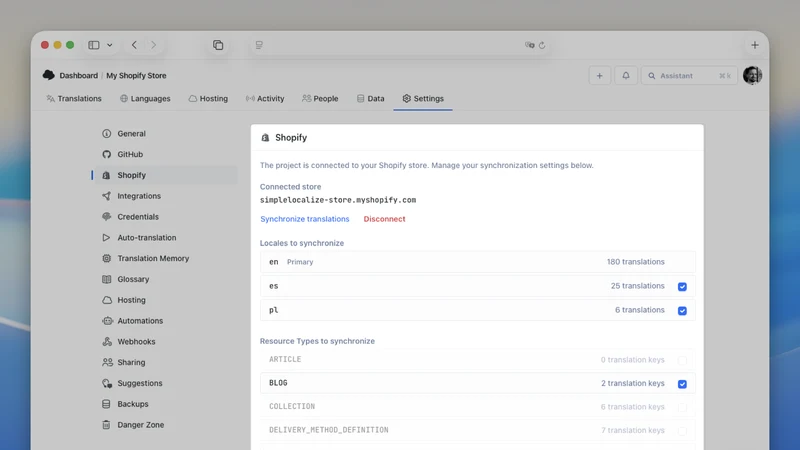This screenshot has width=800, height=450.
Task: Click the Backups database icon
Action: (106, 404)
